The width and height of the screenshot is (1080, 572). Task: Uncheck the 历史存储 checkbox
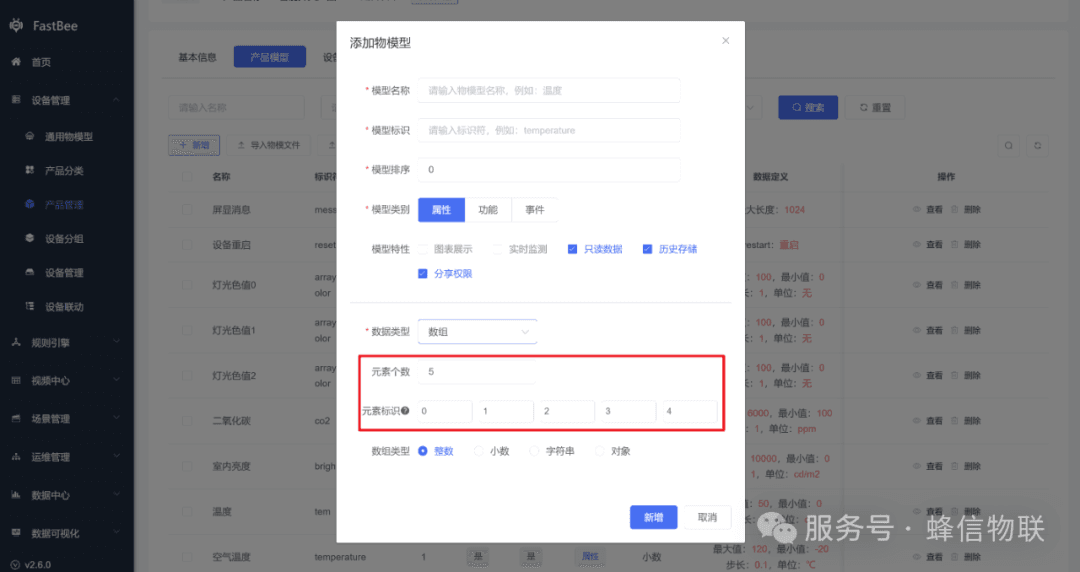click(647, 249)
